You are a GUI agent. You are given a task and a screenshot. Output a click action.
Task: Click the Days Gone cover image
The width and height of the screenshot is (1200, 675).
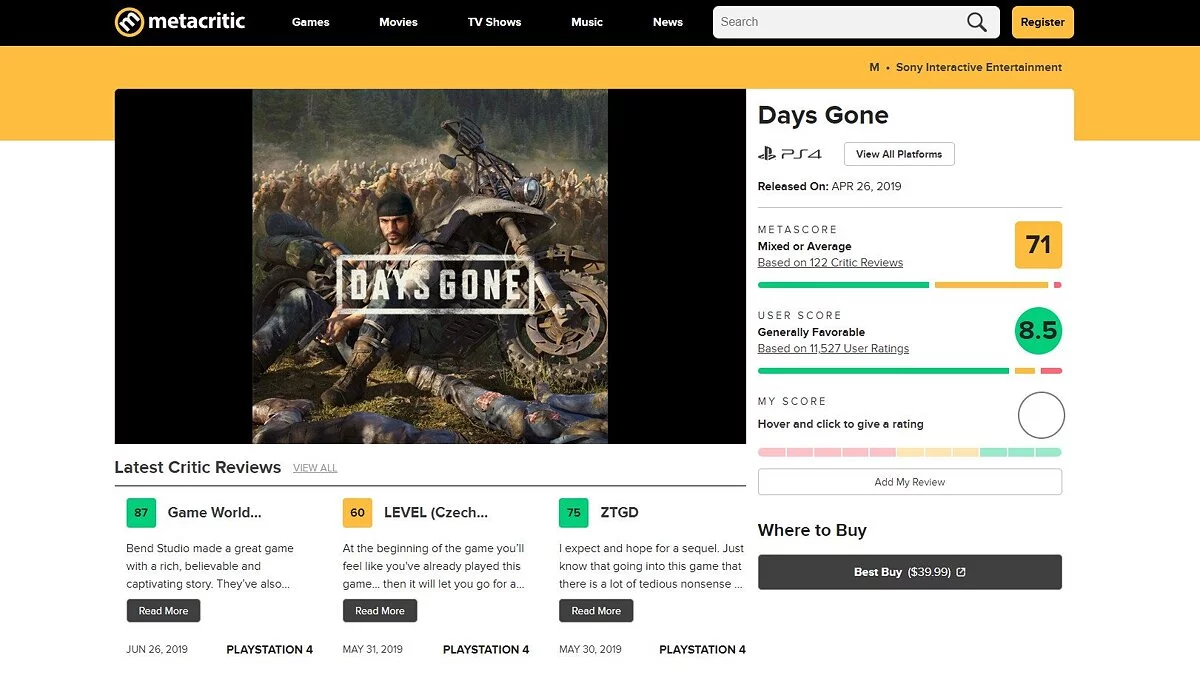(x=430, y=266)
